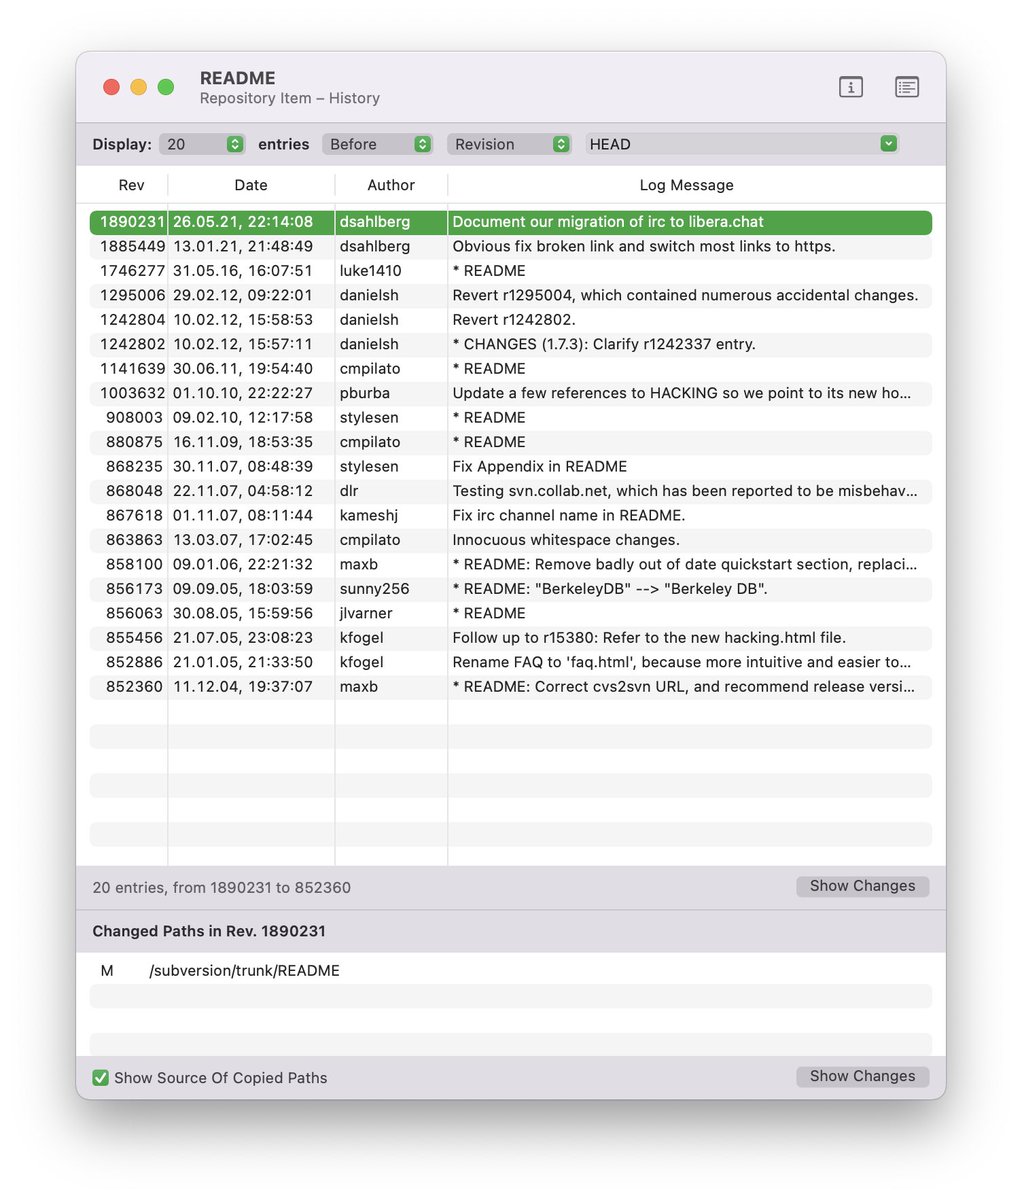Open the Before dropdown
This screenshot has height=1200, width=1022.
tap(377, 144)
